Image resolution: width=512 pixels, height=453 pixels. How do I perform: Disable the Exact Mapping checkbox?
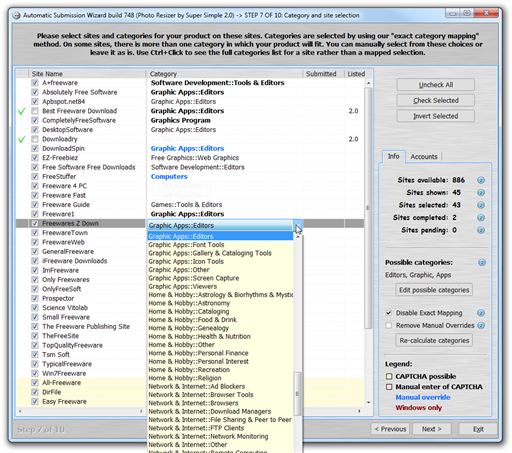point(389,313)
